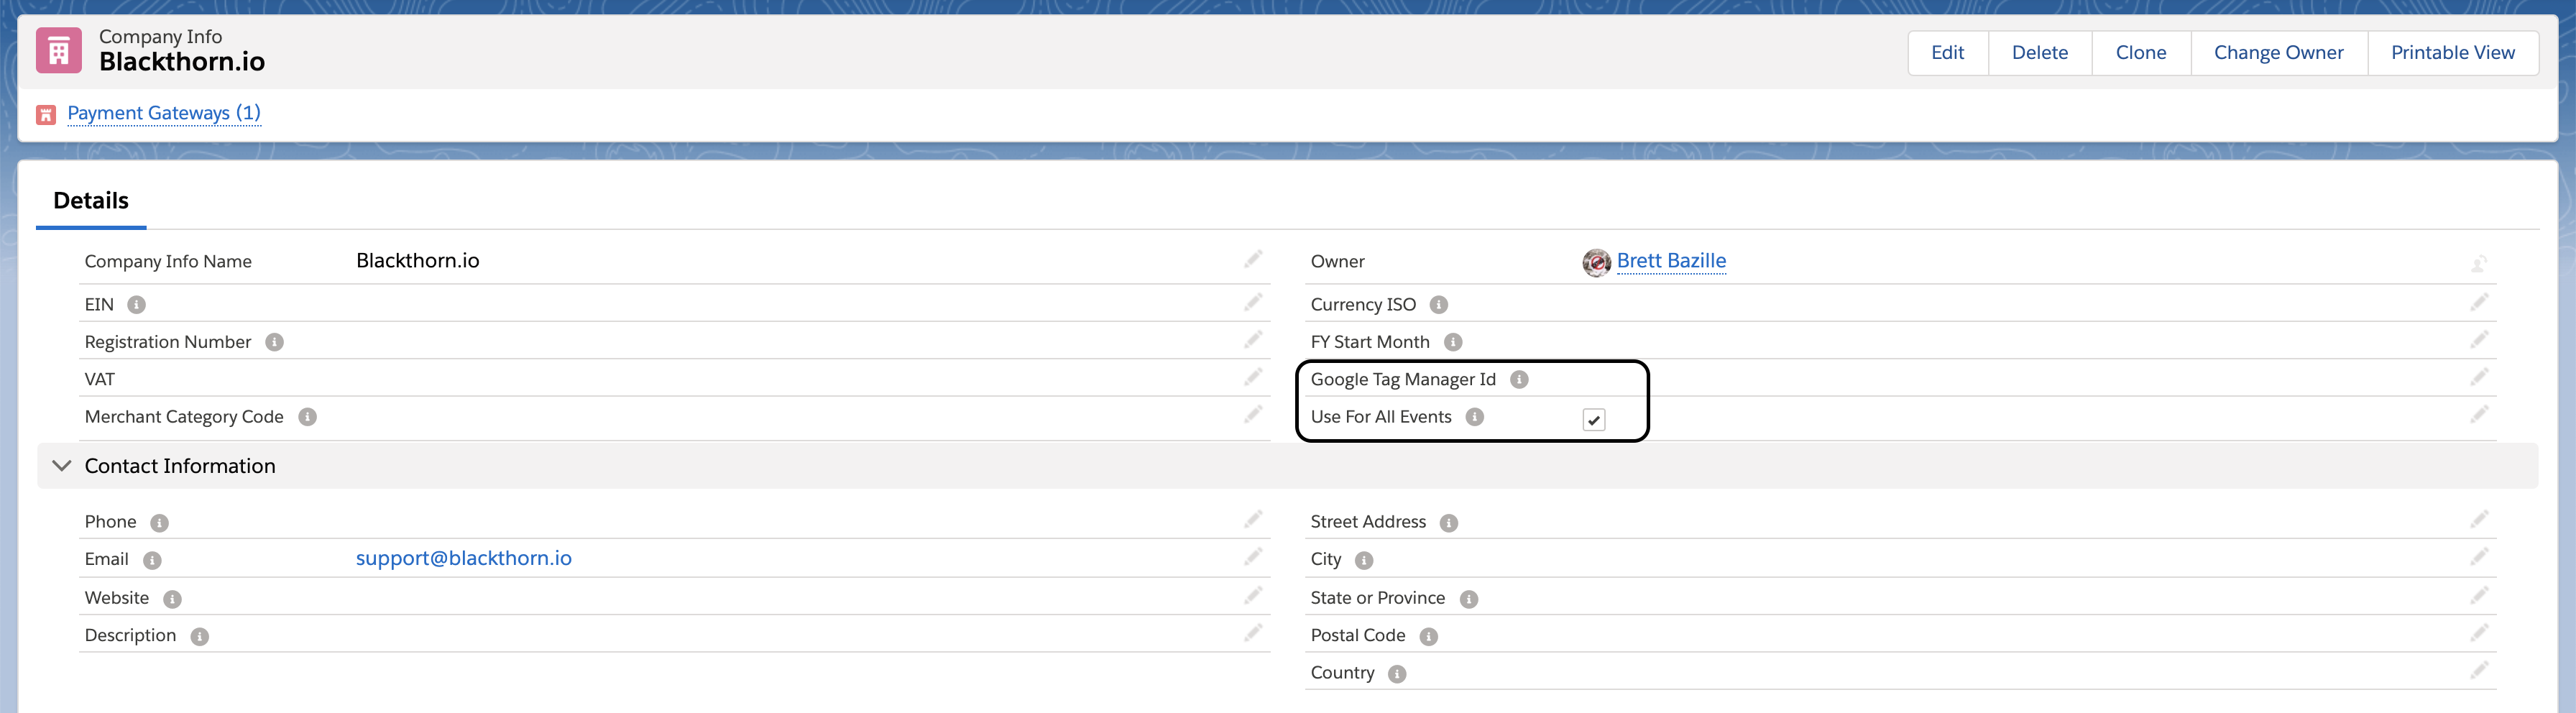Toggle the Use For All Events checkbox
Viewport: 2576px width, 713px height.
[x=1594, y=420]
